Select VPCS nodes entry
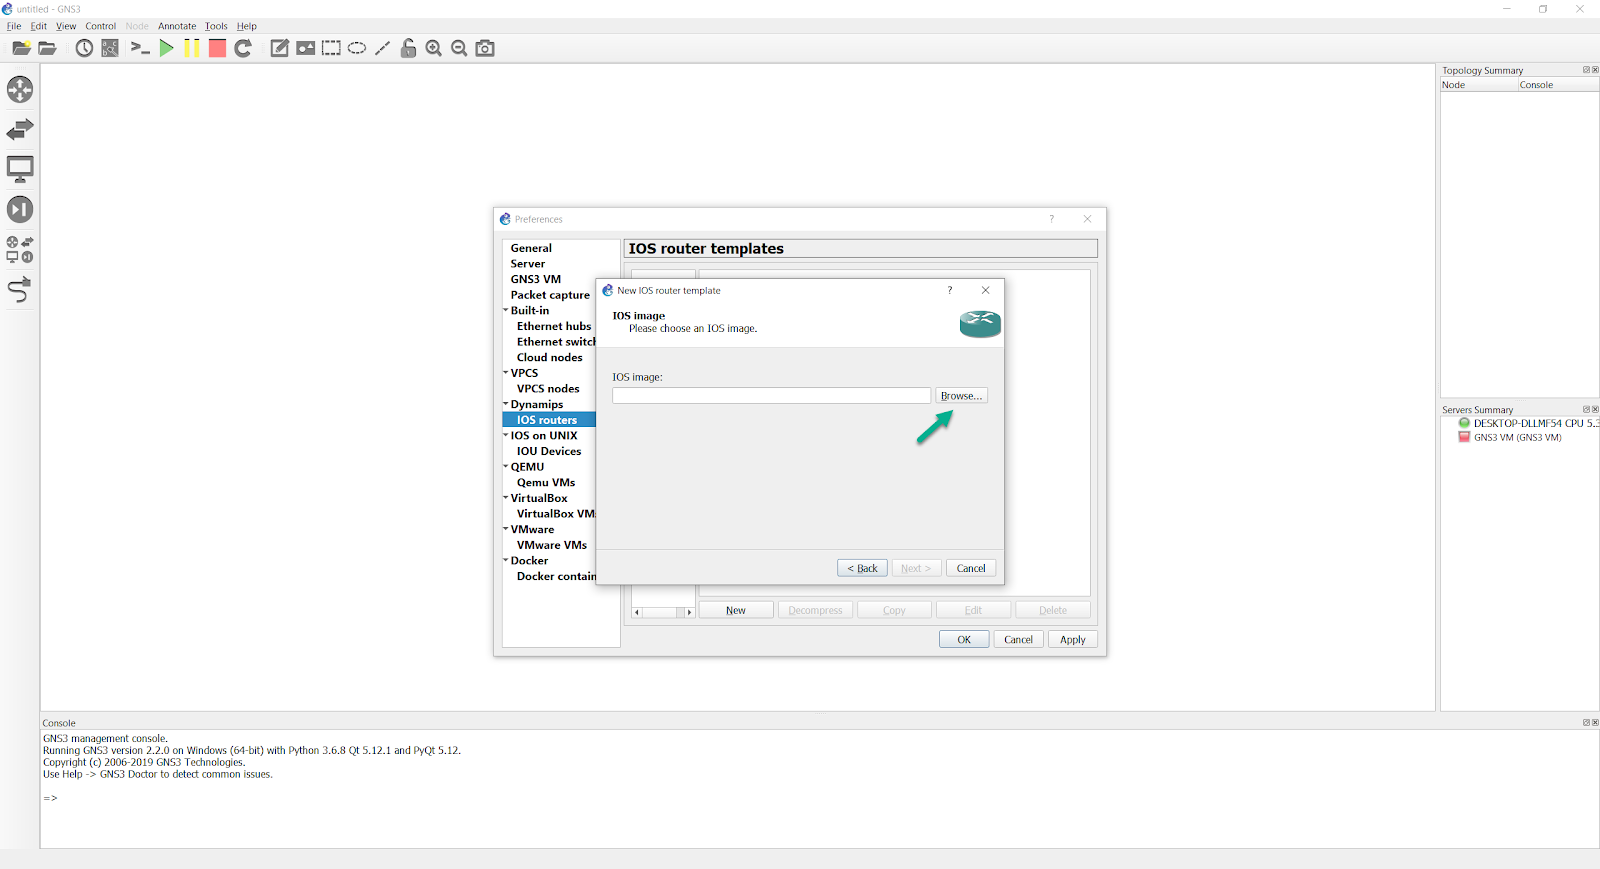The width and height of the screenshot is (1600, 869). point(548,389)
